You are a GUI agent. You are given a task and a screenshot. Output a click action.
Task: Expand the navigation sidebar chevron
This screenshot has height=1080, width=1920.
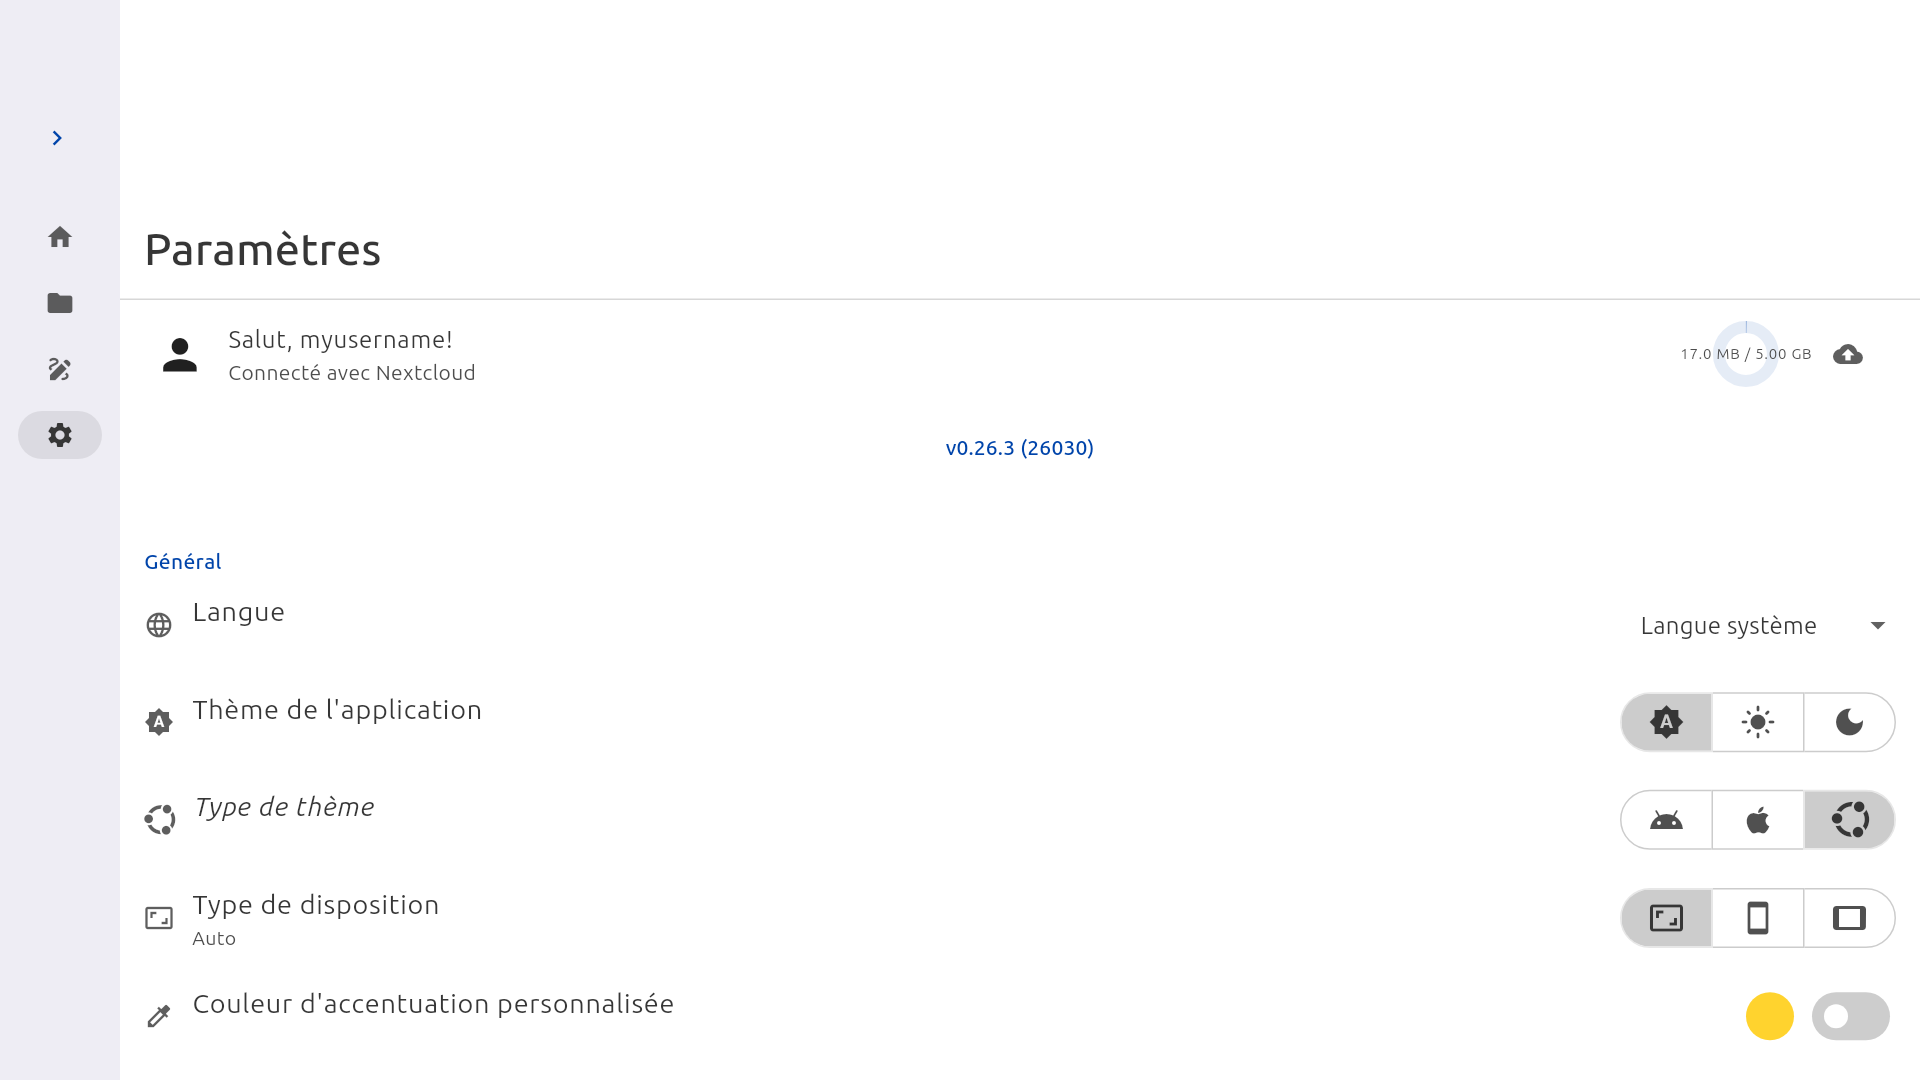pyautogui.click(x=57, y=138)
